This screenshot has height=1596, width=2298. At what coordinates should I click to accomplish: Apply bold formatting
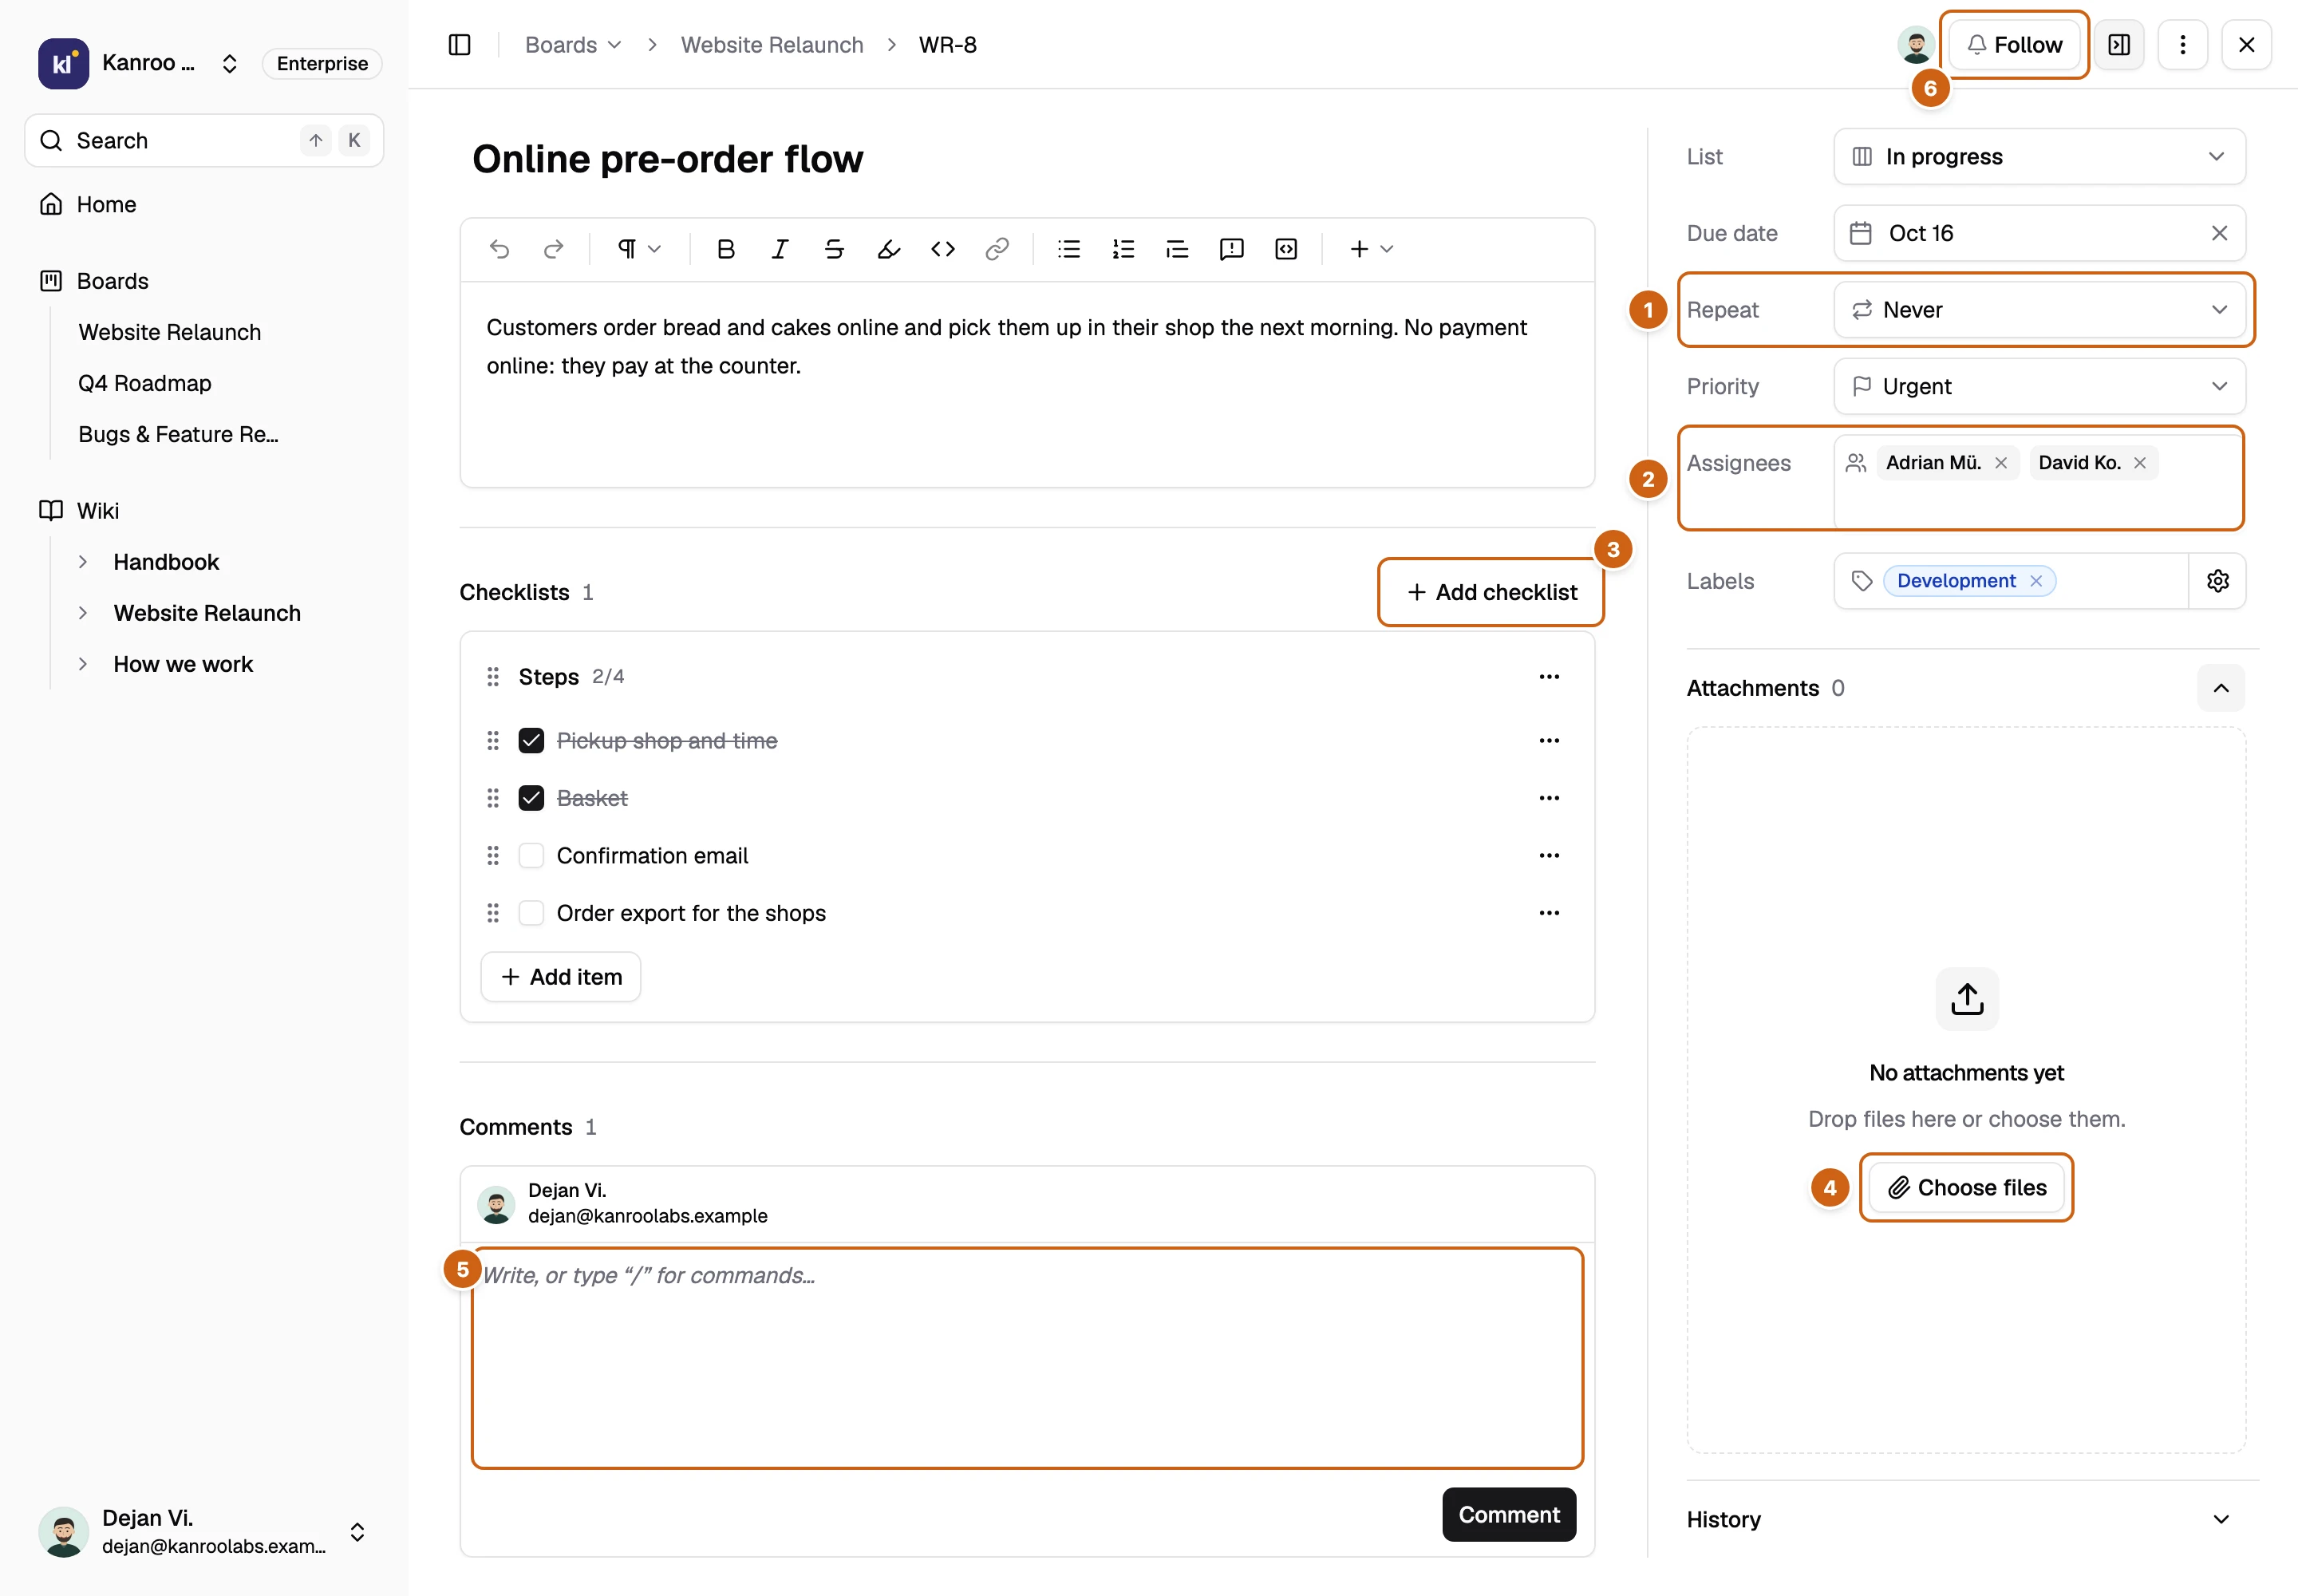726,249
